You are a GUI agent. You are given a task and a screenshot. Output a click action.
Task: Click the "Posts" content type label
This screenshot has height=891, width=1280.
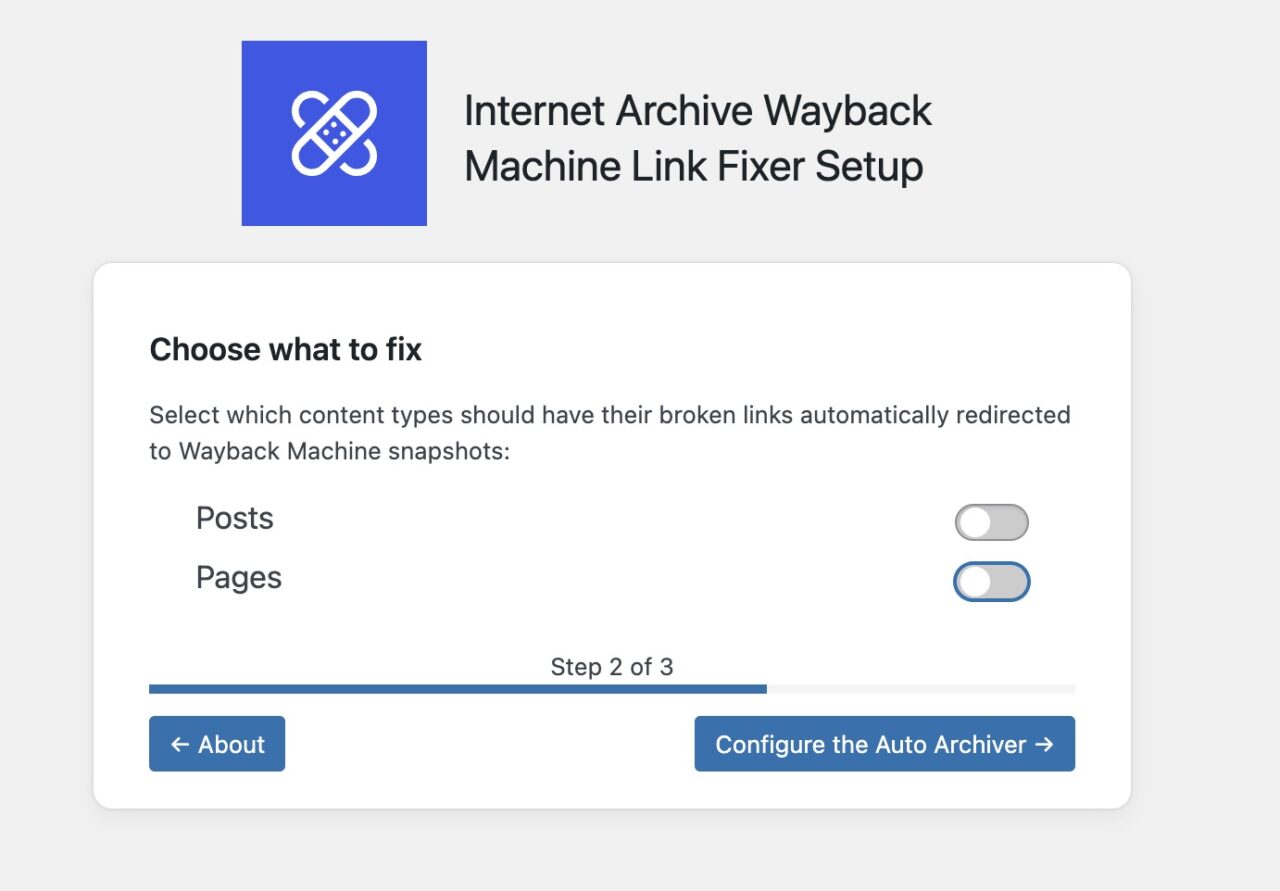234,518
